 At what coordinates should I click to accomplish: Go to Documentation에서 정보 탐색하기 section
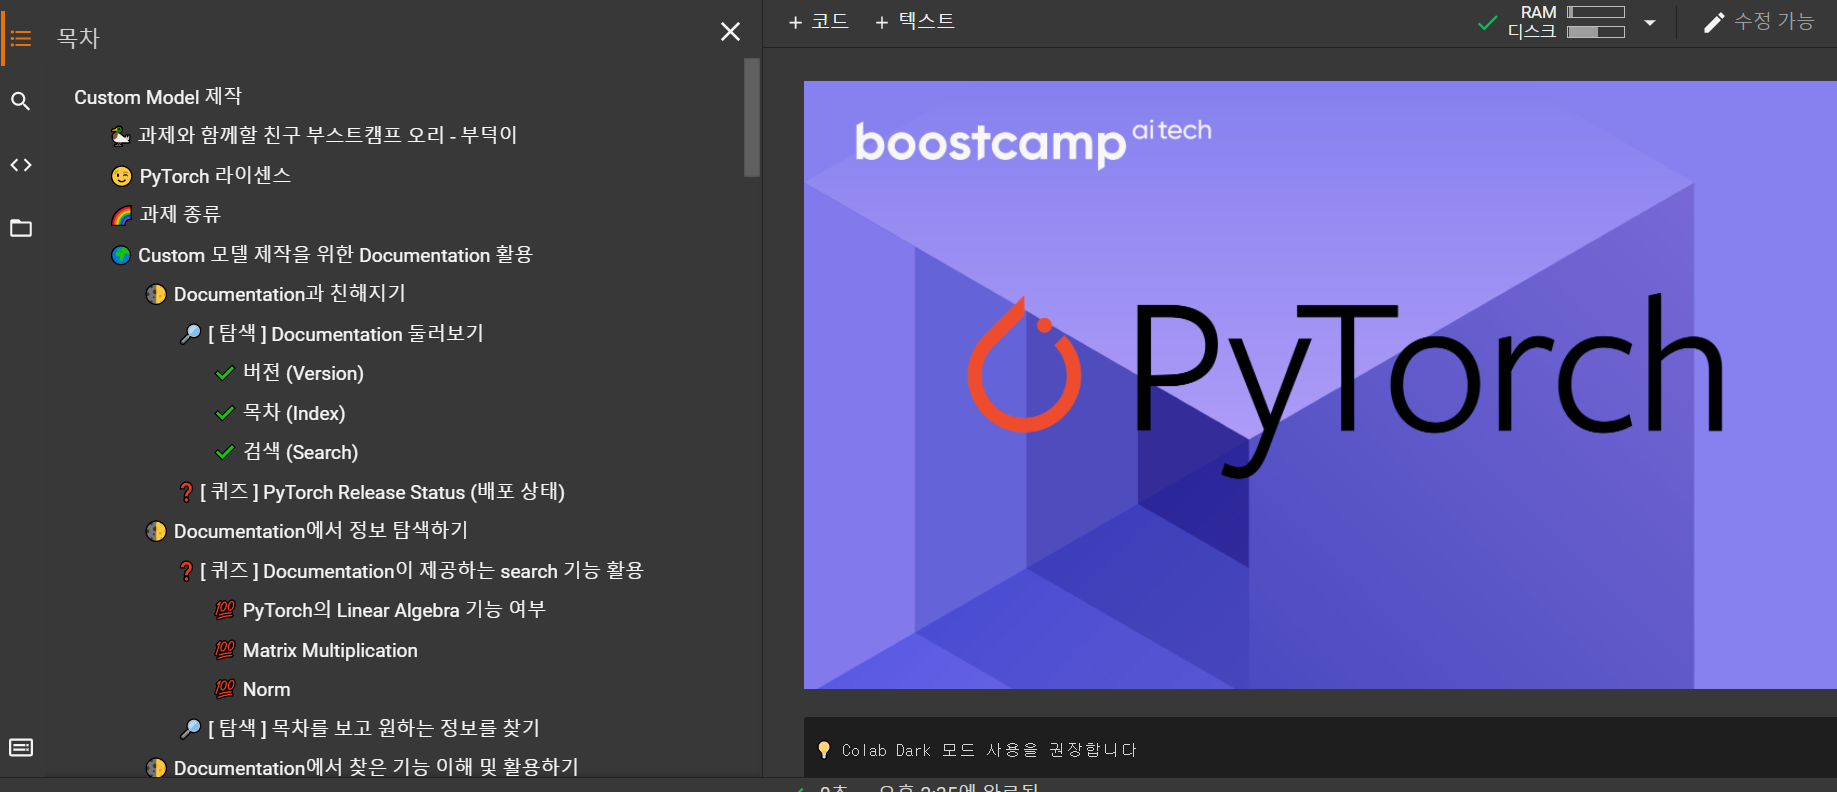coord(306,531)
